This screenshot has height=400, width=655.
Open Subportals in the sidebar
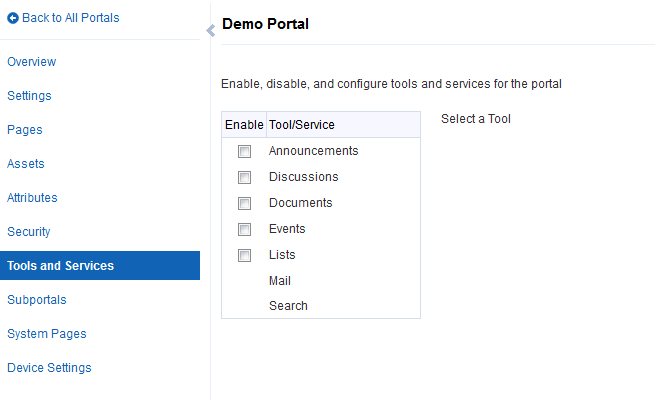click(x=37, y=300)
